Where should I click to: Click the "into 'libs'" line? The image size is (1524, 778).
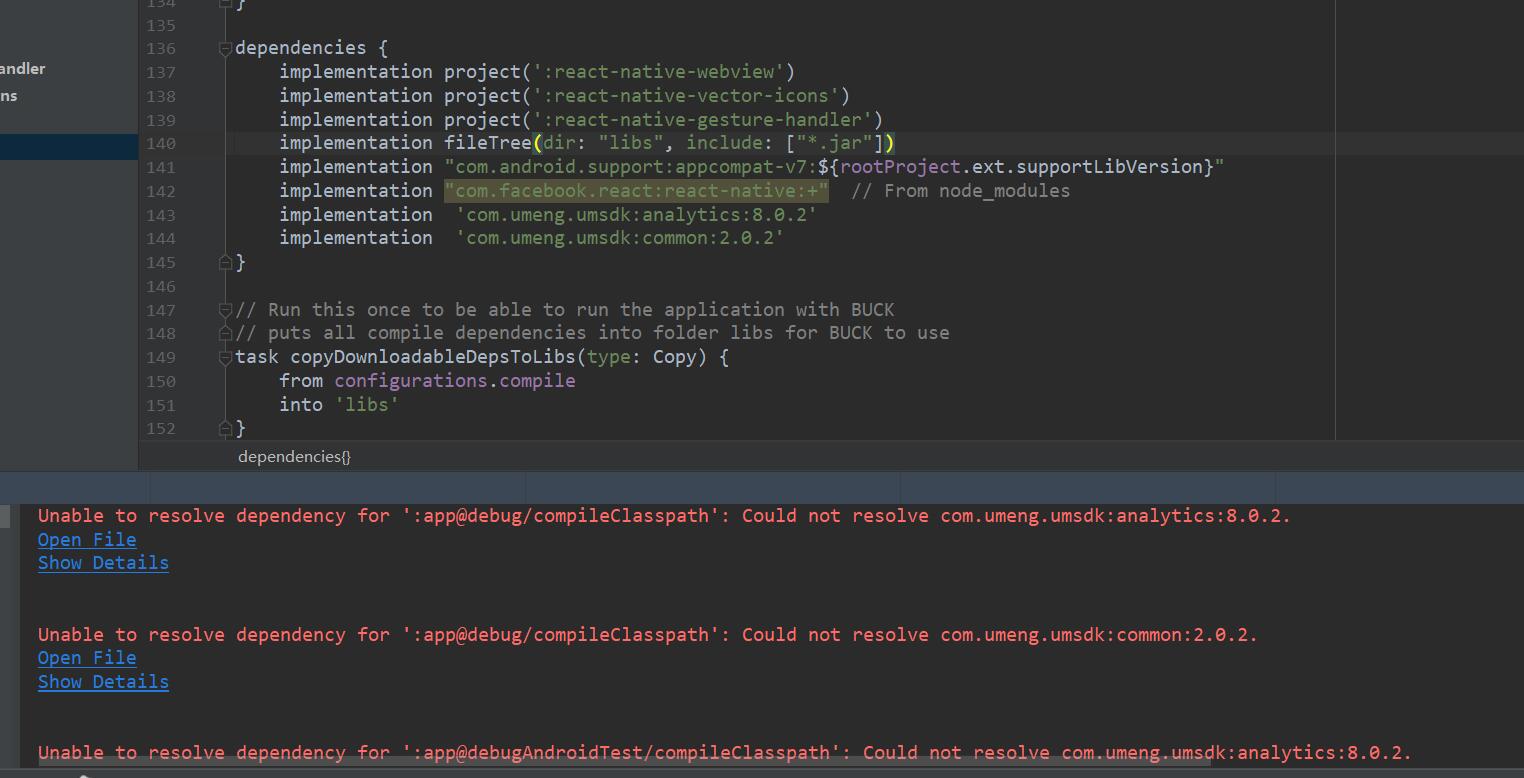click(339, 405)
